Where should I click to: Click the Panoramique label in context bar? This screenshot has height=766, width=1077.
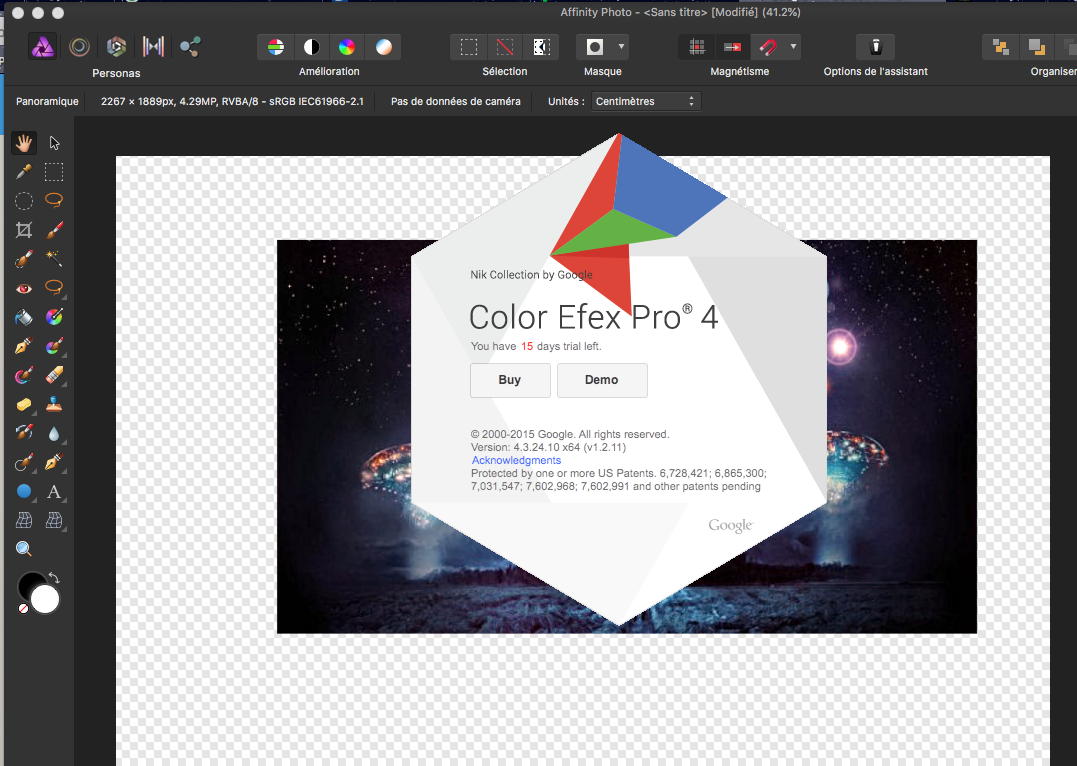[x=47, y=101]
